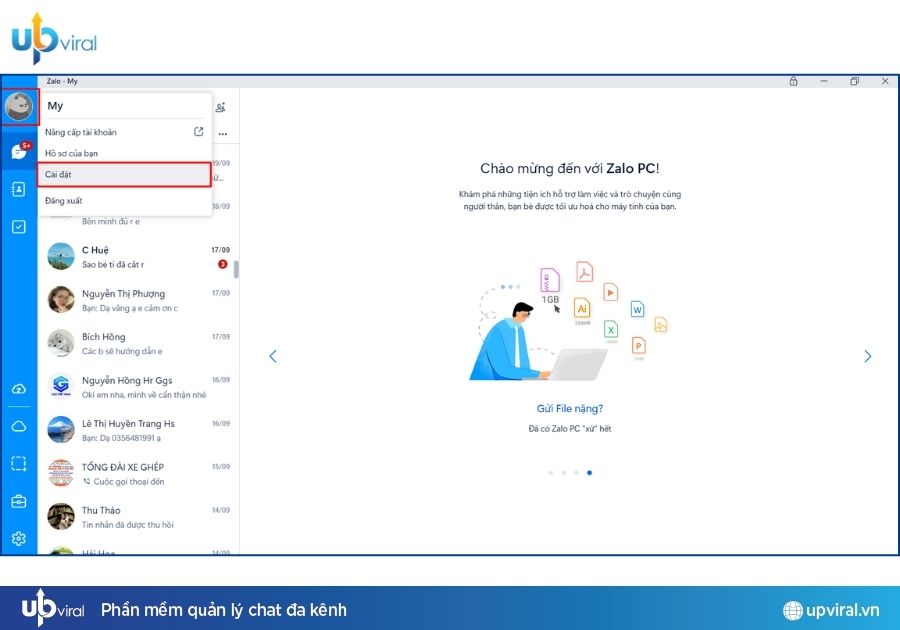Click the Gửi File nặng? heading
Screen dimensions: 900x630
click(x=569, y=409)
